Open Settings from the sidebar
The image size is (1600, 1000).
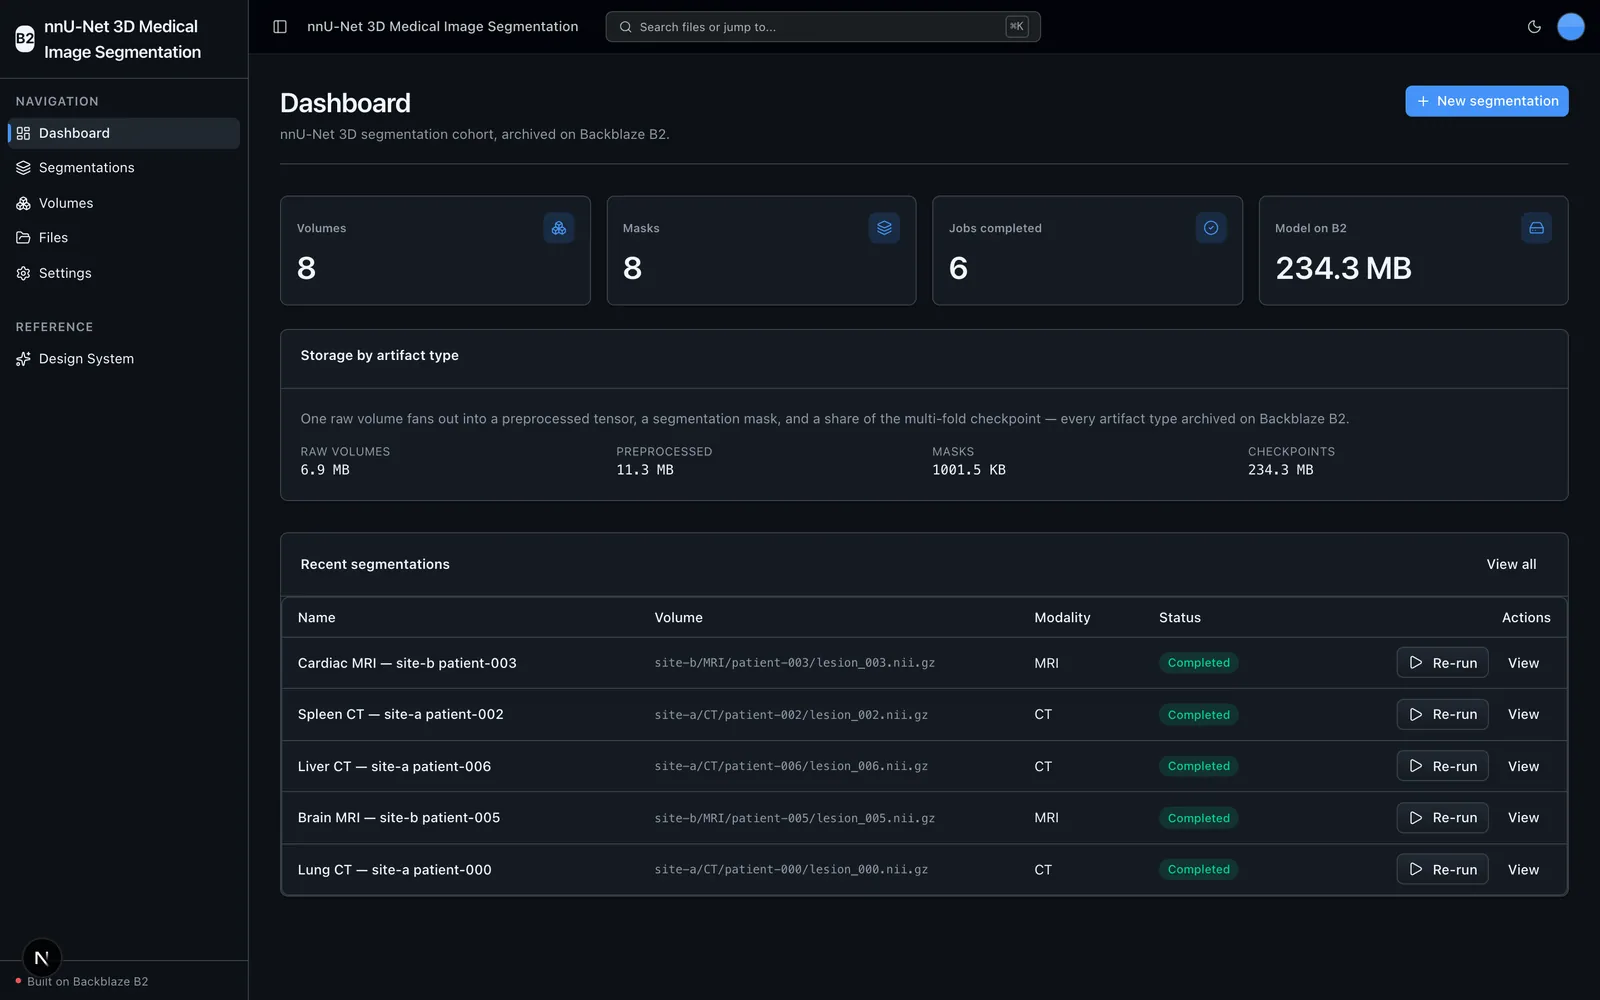click(x=124, y=273)
